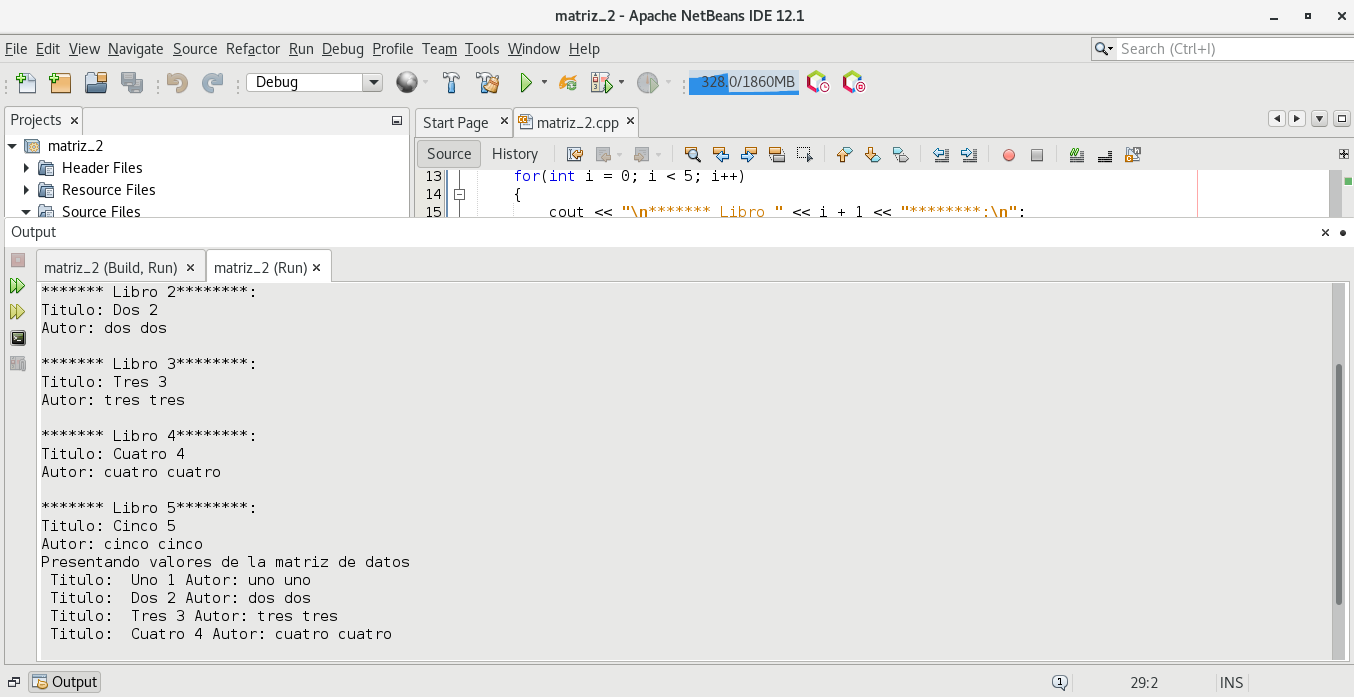Open the Refactor menu
The height and width of the screenshot is (697, 1354).
click(252, 49)
